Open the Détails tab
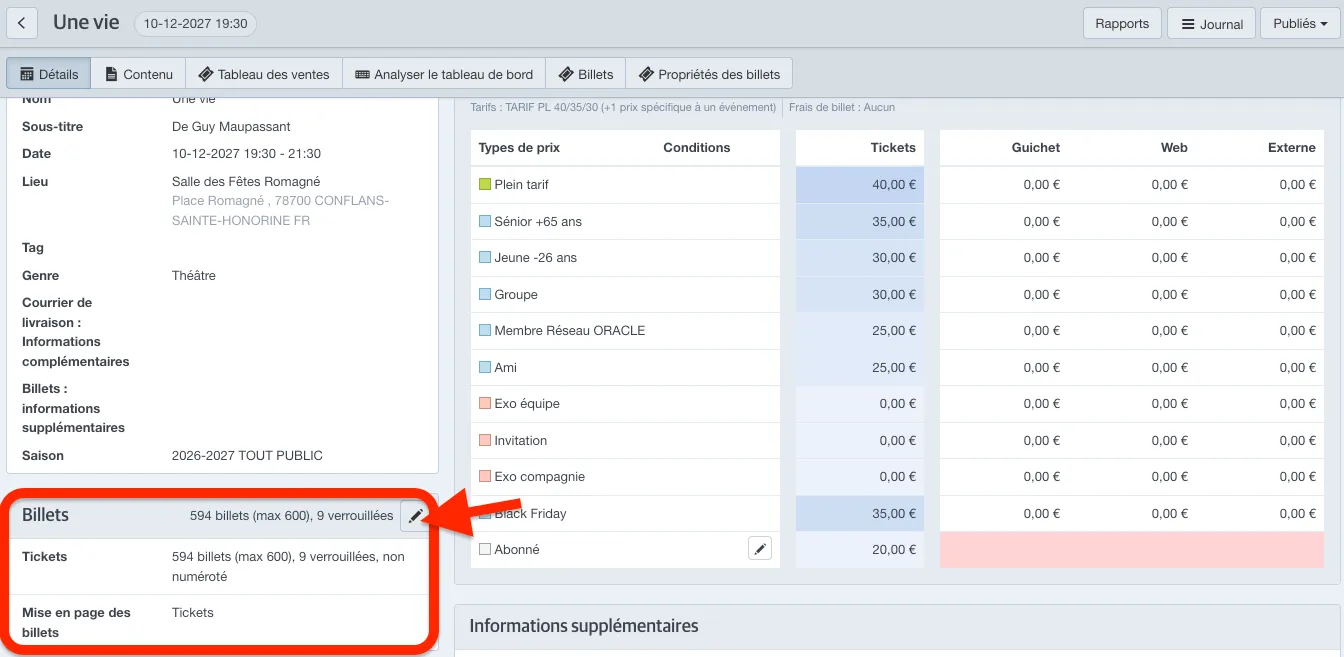The height and width of the screenshot is (657, 1344). tap(49, 74)
